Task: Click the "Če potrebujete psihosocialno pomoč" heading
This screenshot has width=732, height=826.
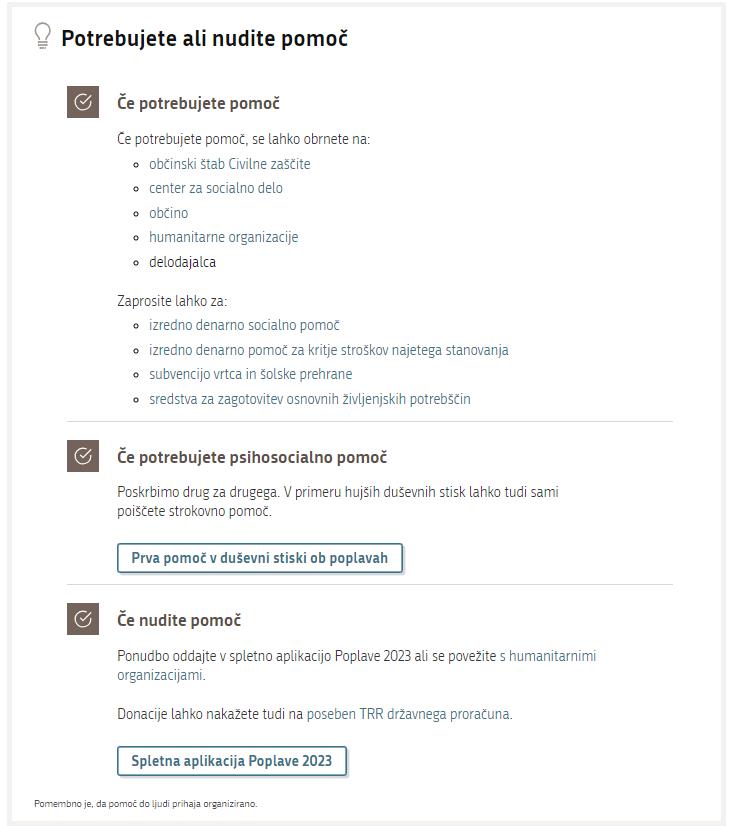Action: pyautogui.click(x=252, y=457)
